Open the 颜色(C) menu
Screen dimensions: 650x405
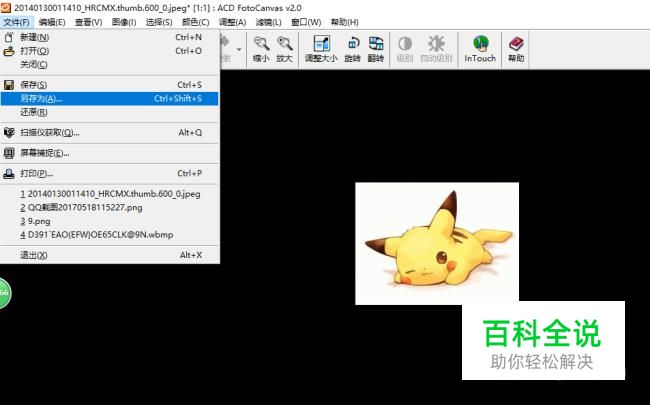(196, 22)
